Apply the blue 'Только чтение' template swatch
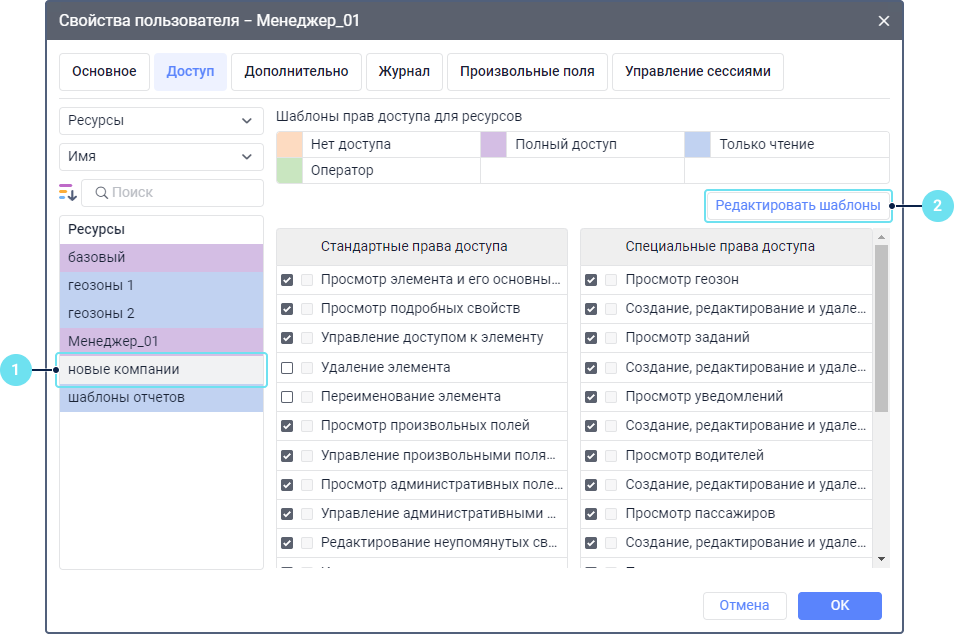Image resolution: width=954 pixels, height=634 pixels. (698, 145)
